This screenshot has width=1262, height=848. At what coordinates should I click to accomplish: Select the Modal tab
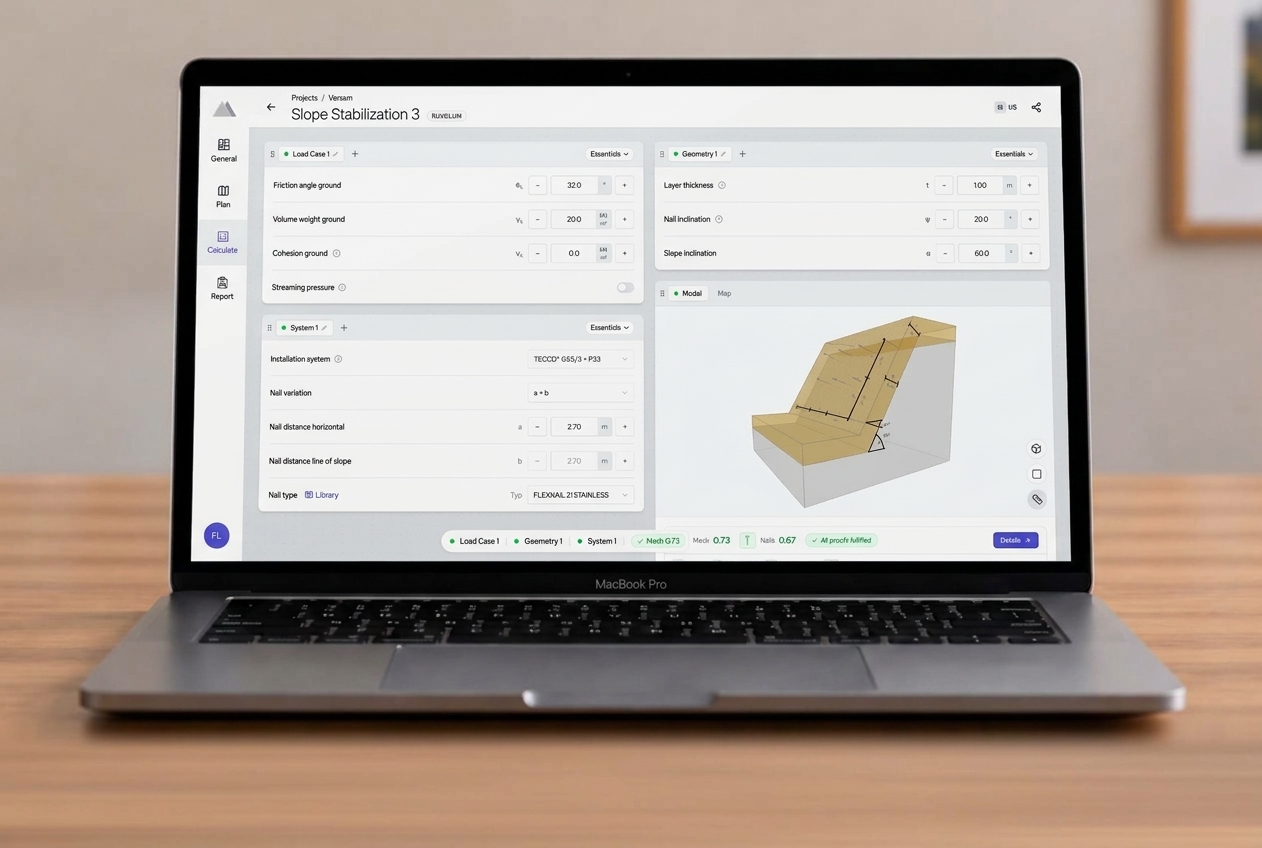click(687, 293)
